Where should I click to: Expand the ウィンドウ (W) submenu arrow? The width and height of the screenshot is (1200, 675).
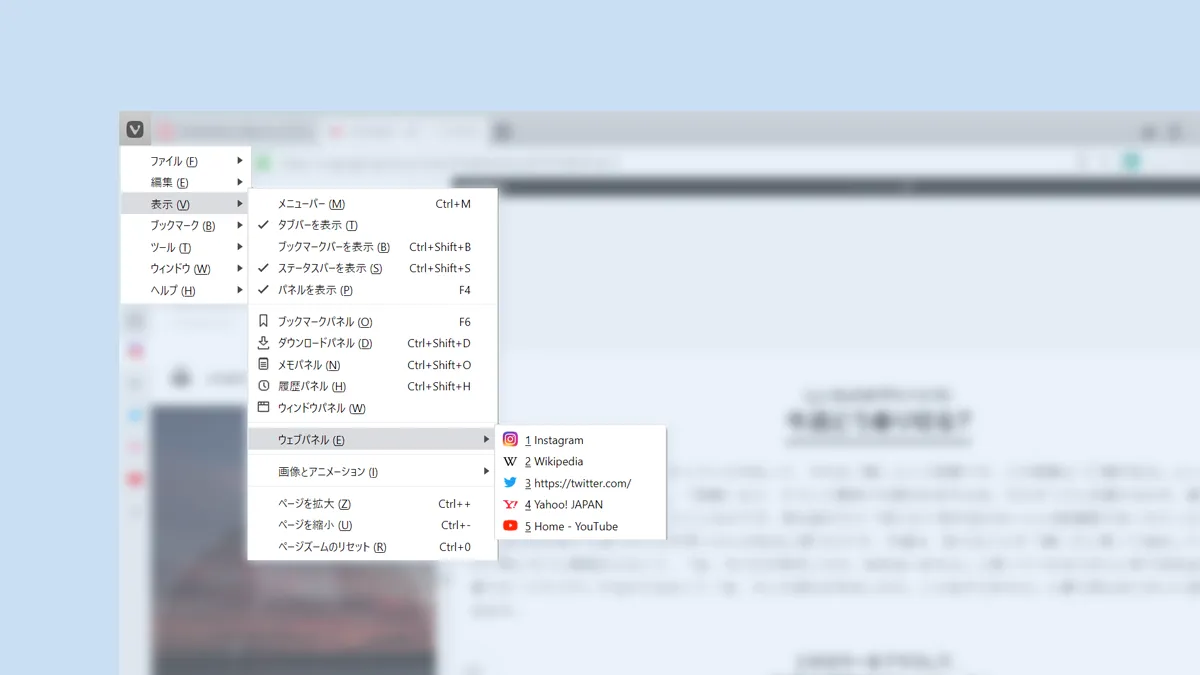[x=239, y=268]
